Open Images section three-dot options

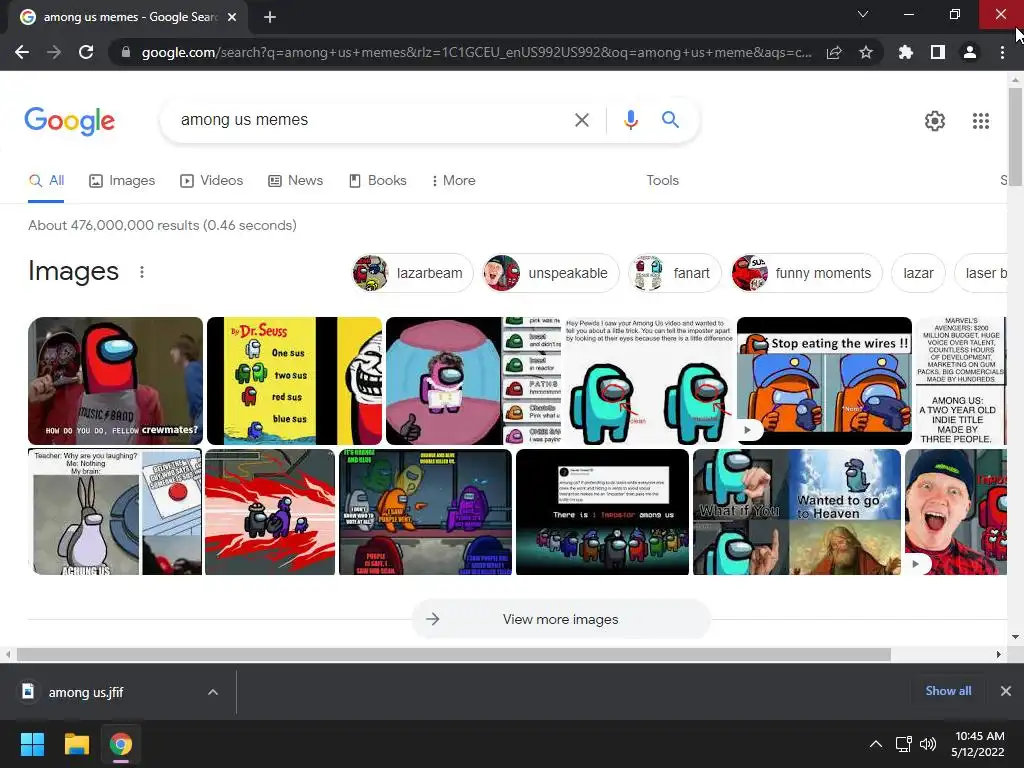(x=142, y=272)
